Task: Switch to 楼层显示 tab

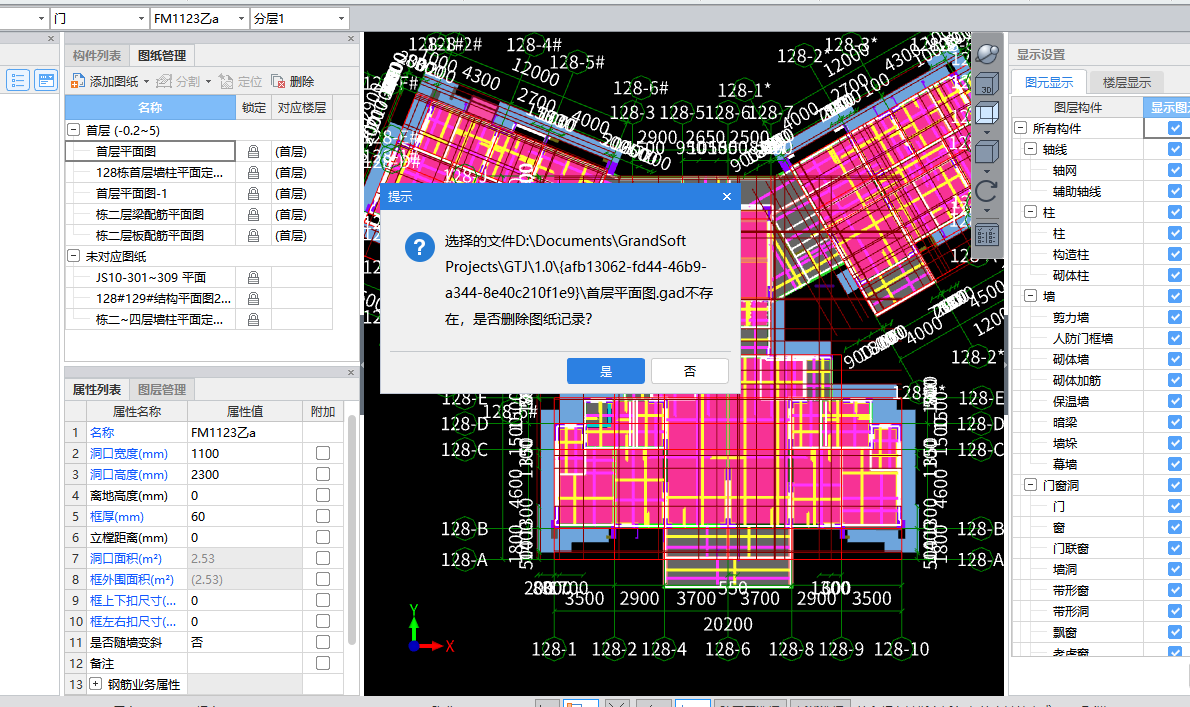Action: click(1126, 82)
